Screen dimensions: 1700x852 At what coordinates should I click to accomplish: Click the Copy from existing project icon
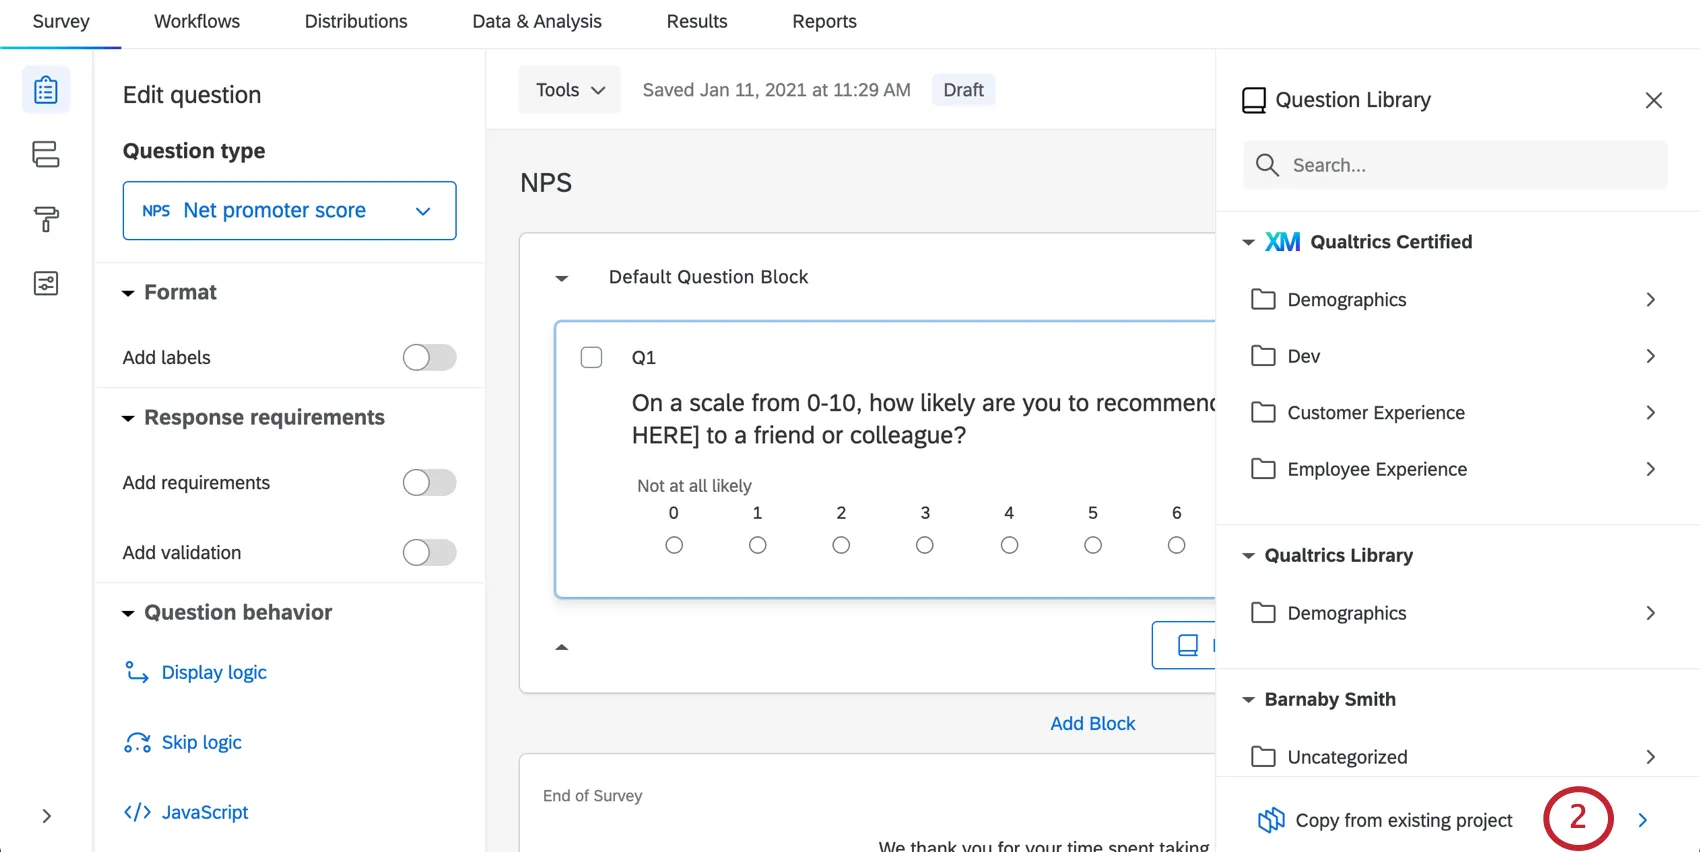(1271, 820)
